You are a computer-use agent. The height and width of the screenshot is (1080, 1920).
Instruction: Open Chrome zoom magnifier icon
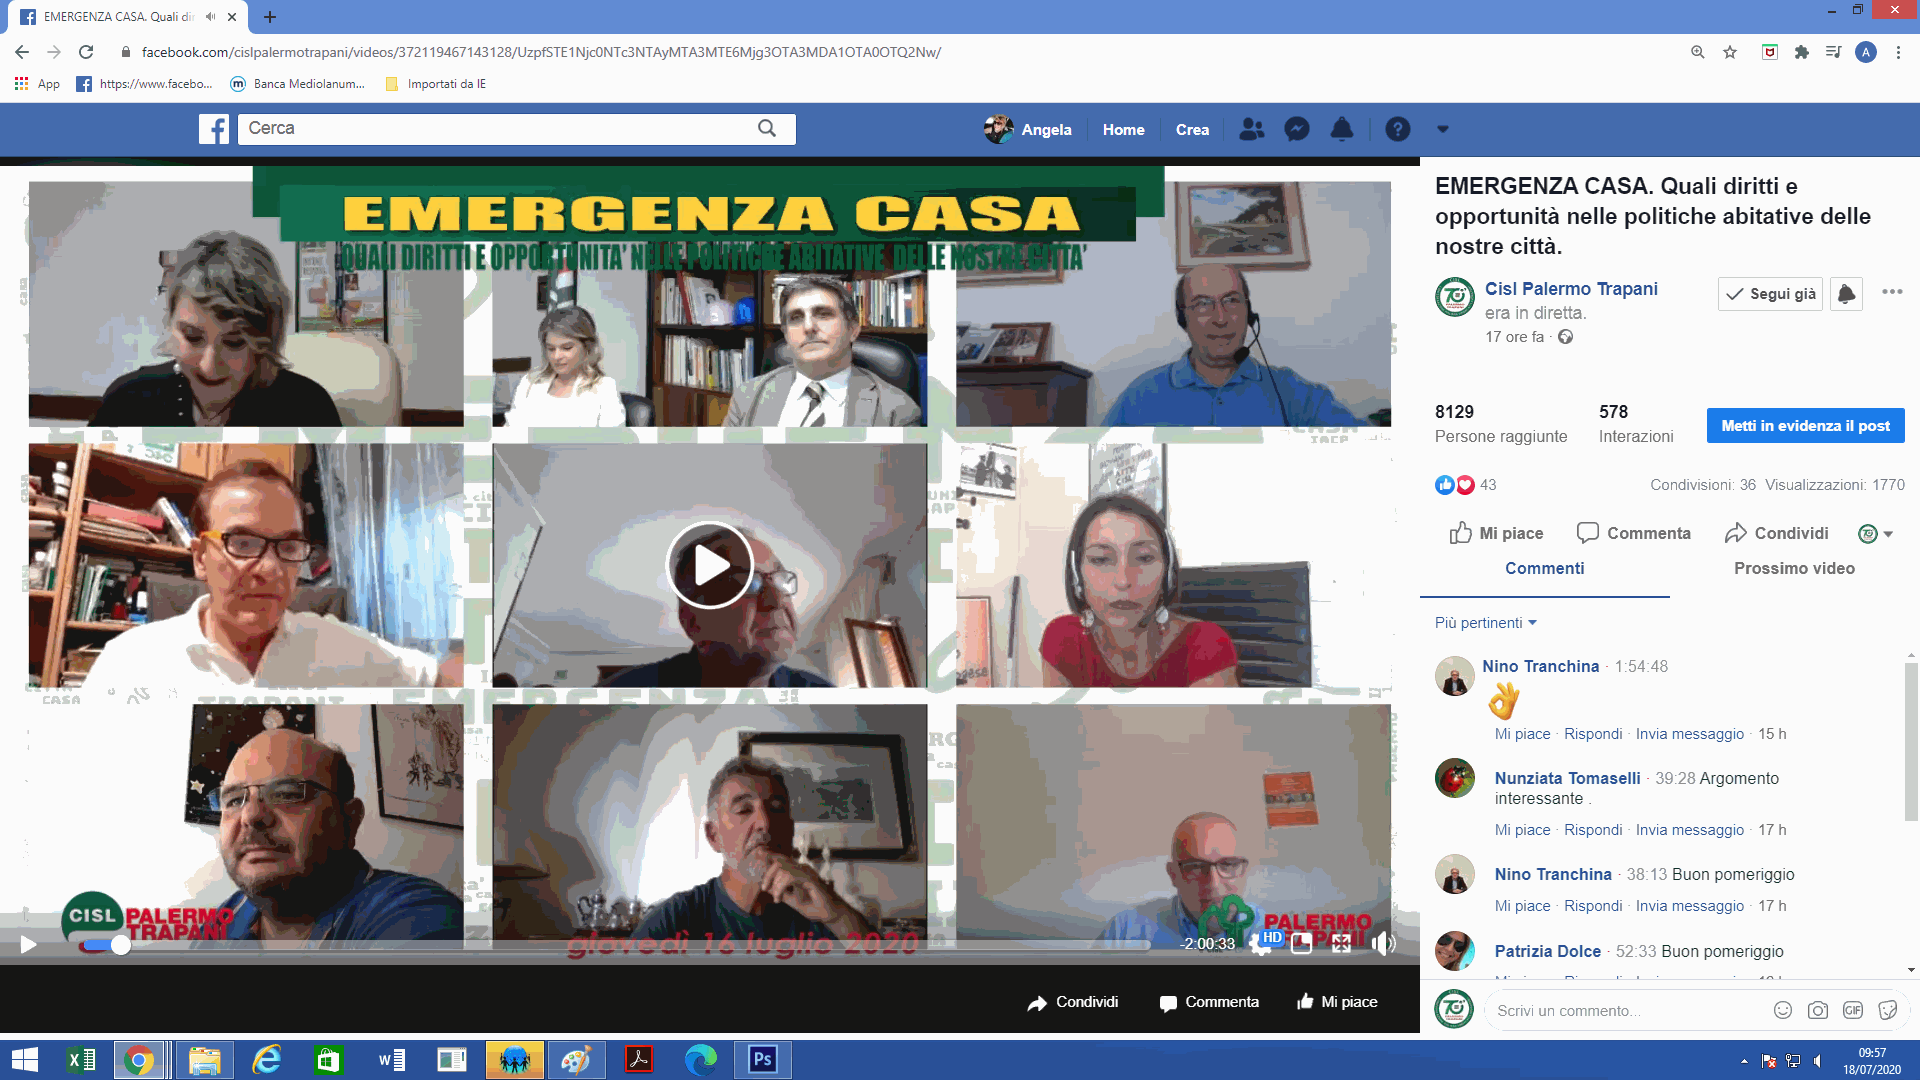tap(1697, 52)
